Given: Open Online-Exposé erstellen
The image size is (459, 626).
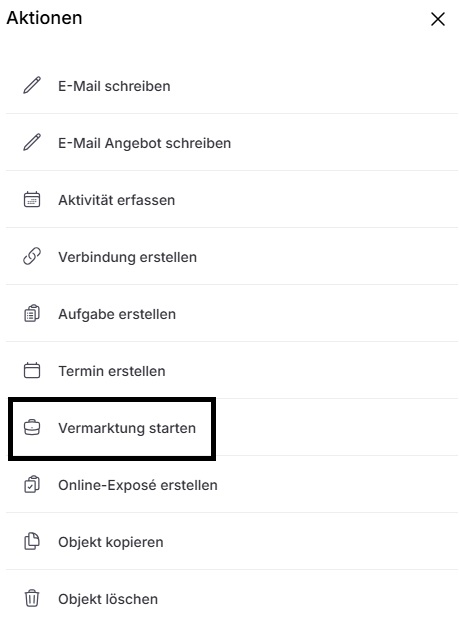Looking at the screenshot, I should click(x=232, y=485).
